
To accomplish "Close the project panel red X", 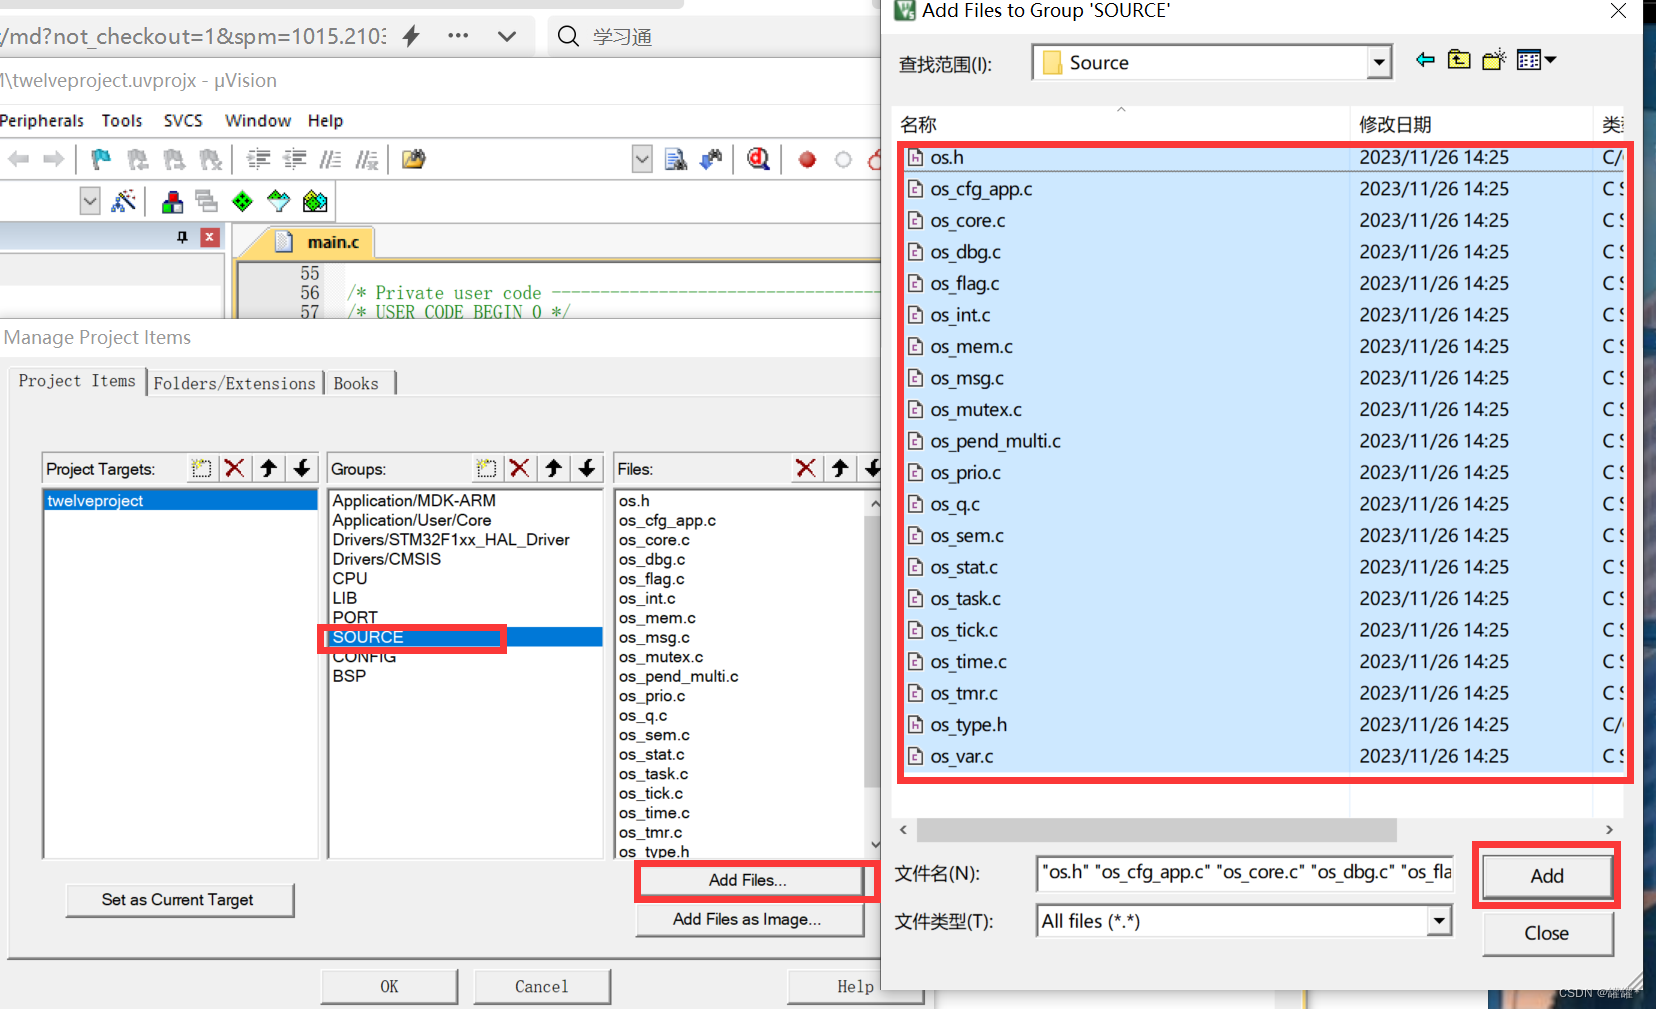I will [209, 237].
